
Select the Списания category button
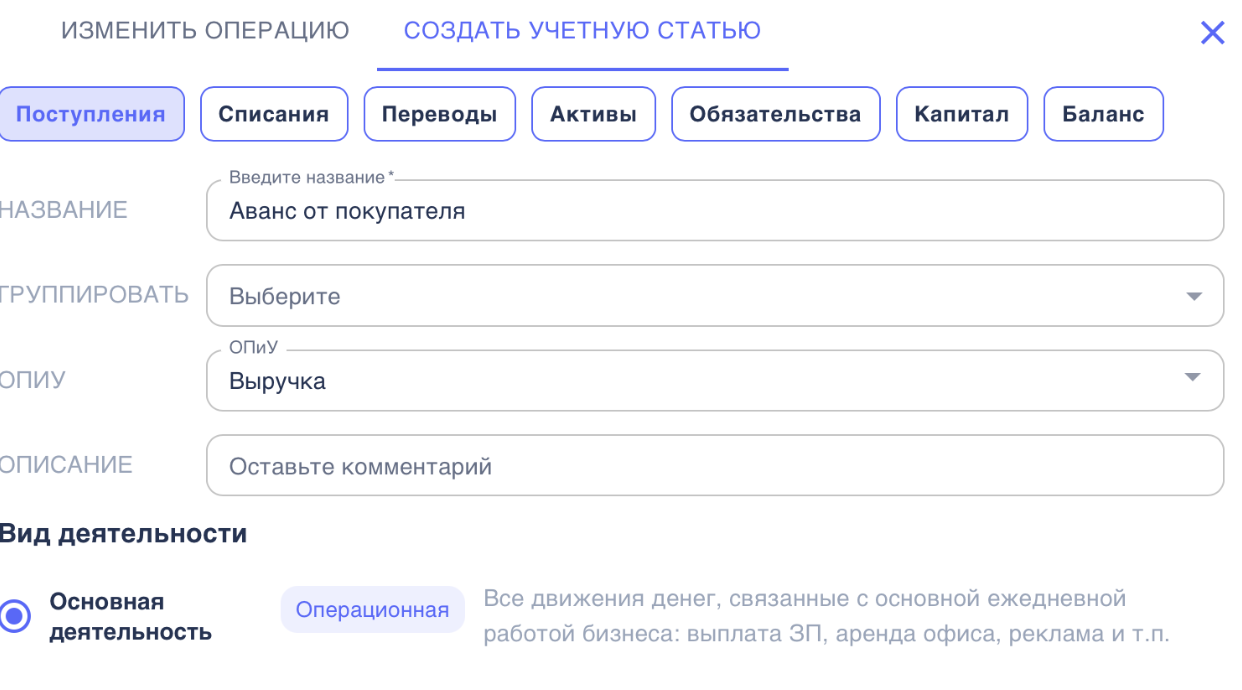[273, 113]
